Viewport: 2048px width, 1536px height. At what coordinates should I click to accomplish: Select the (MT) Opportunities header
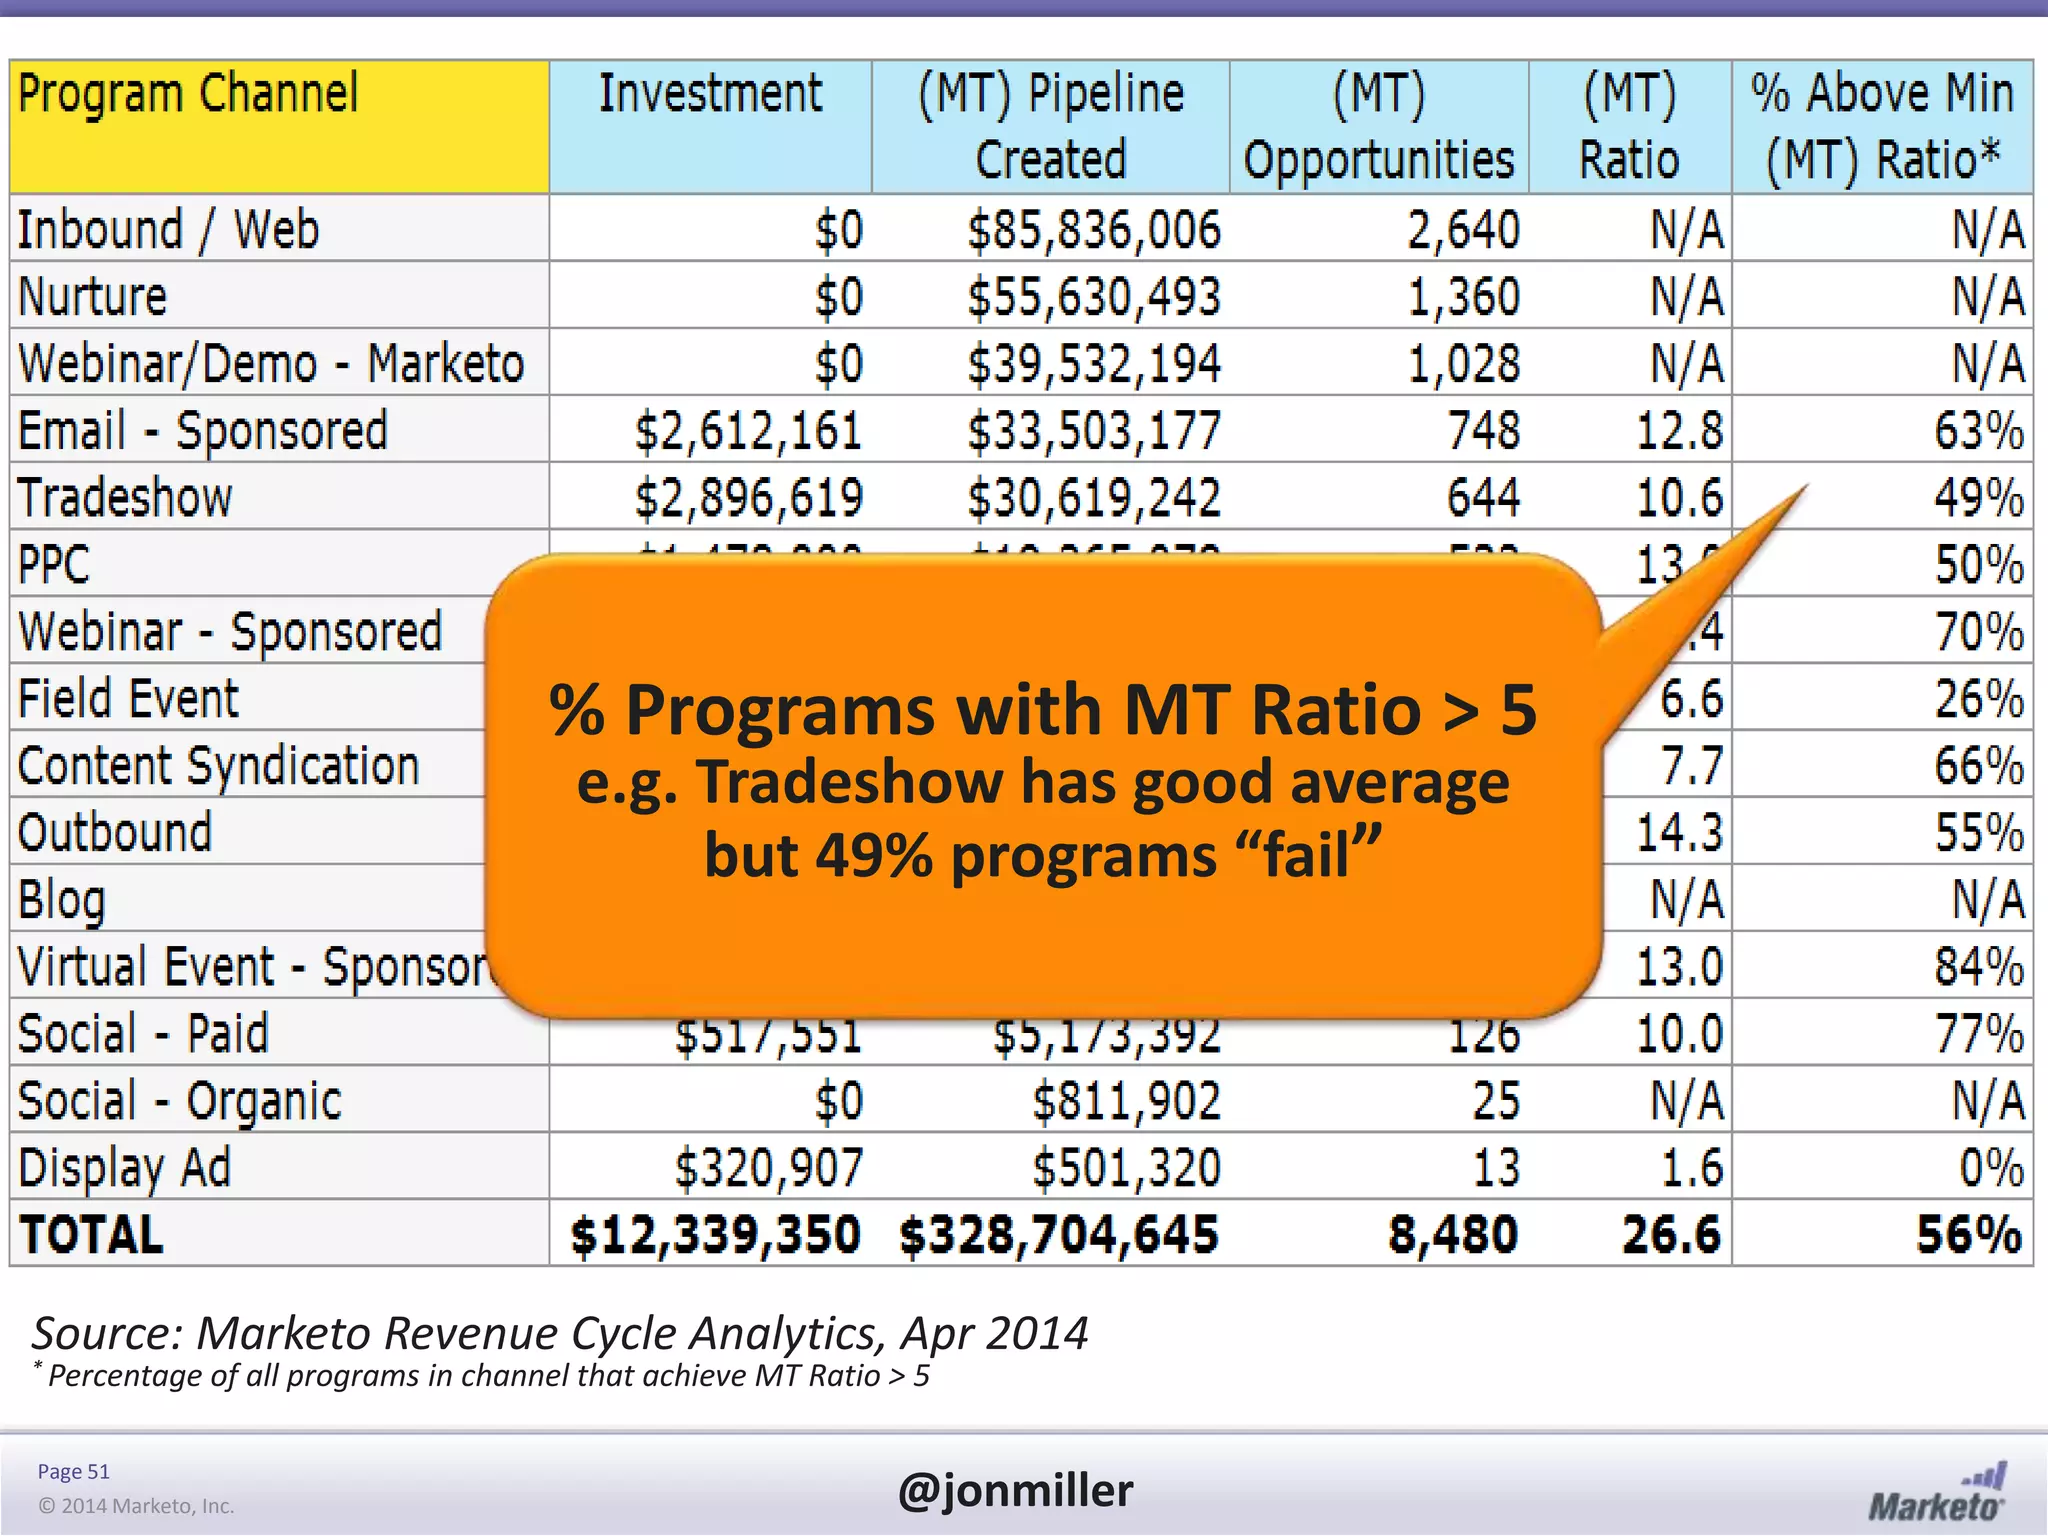click(x=1379, y=126)
